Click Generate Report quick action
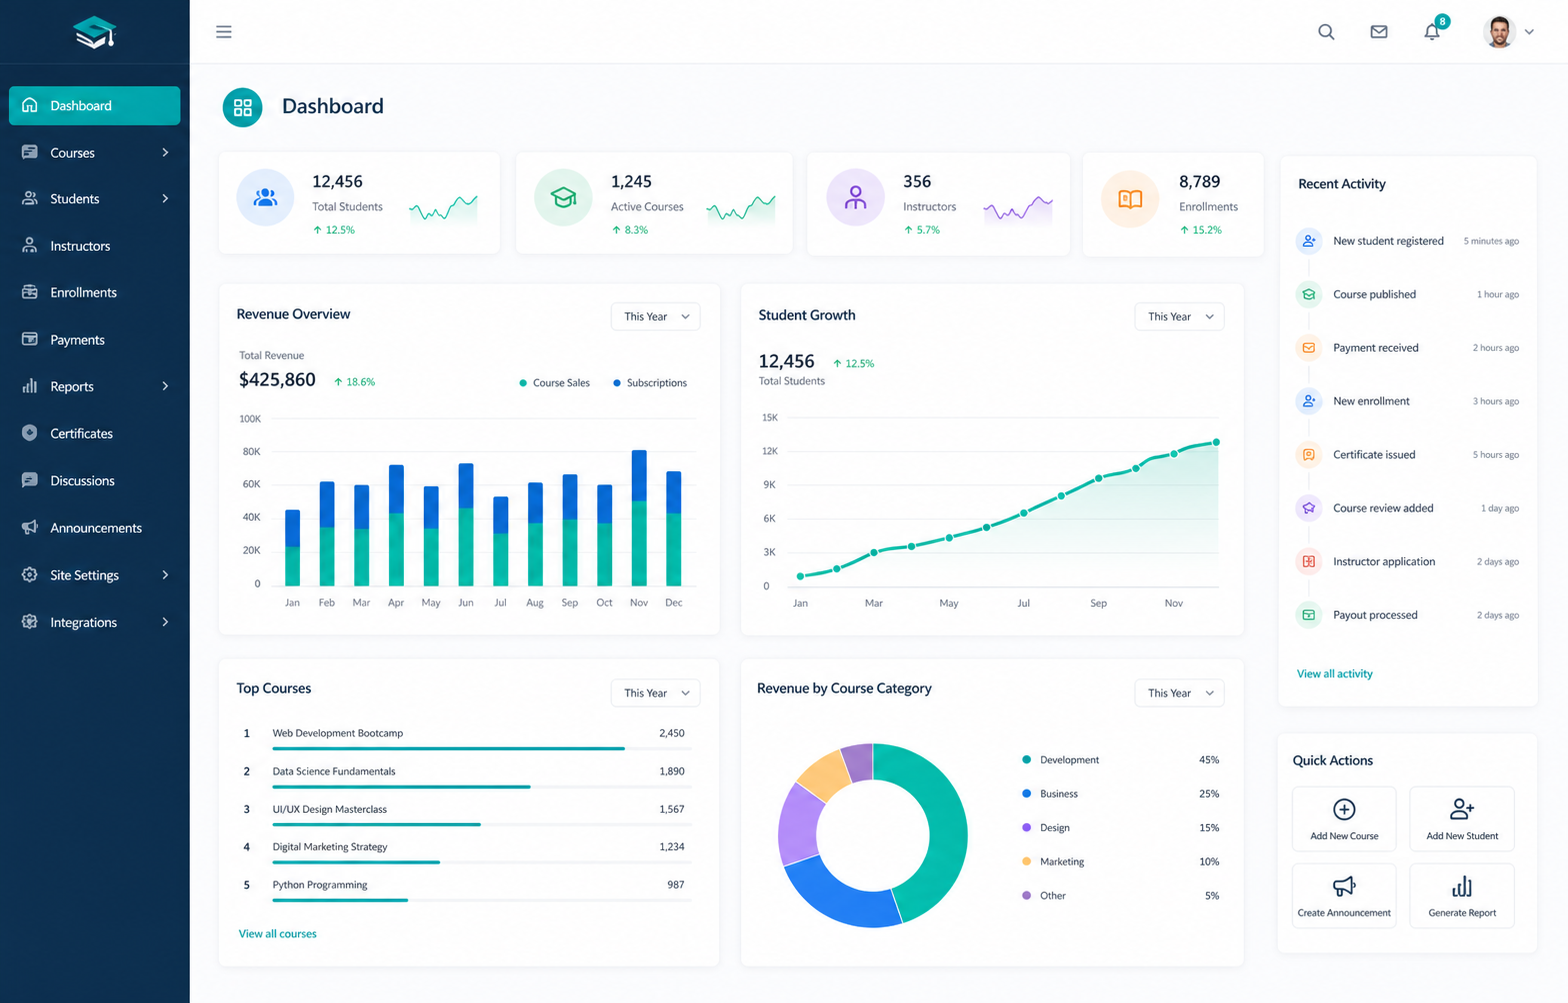 (x=1462, y=896)
